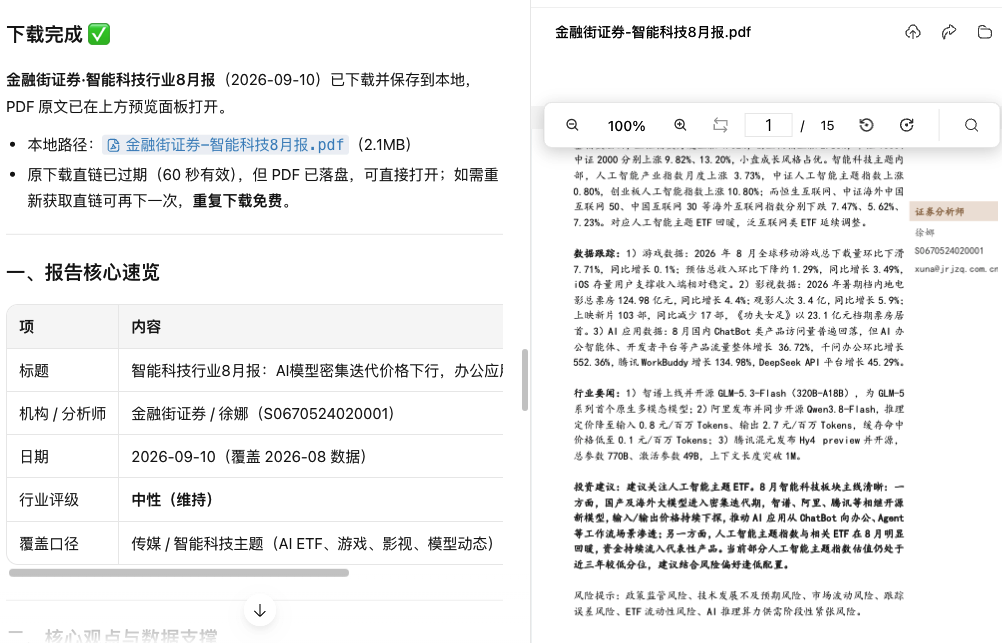
Task: Open the folder icon in PDF header
Action: pos(985,32)
